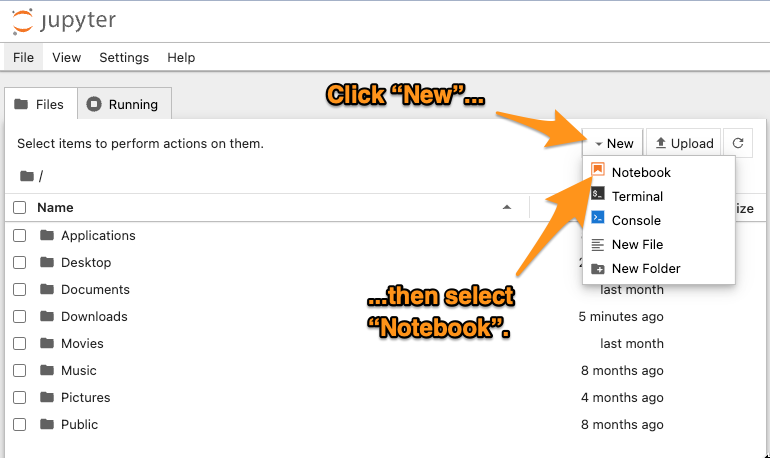
Task: Click the Music folder icon
Action: 47,370
